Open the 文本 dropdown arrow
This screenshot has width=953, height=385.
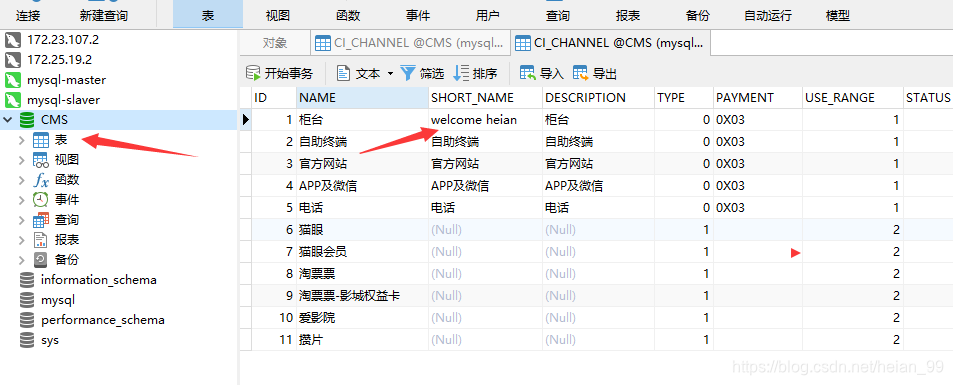pyautogui.click(x=390, y=74)
